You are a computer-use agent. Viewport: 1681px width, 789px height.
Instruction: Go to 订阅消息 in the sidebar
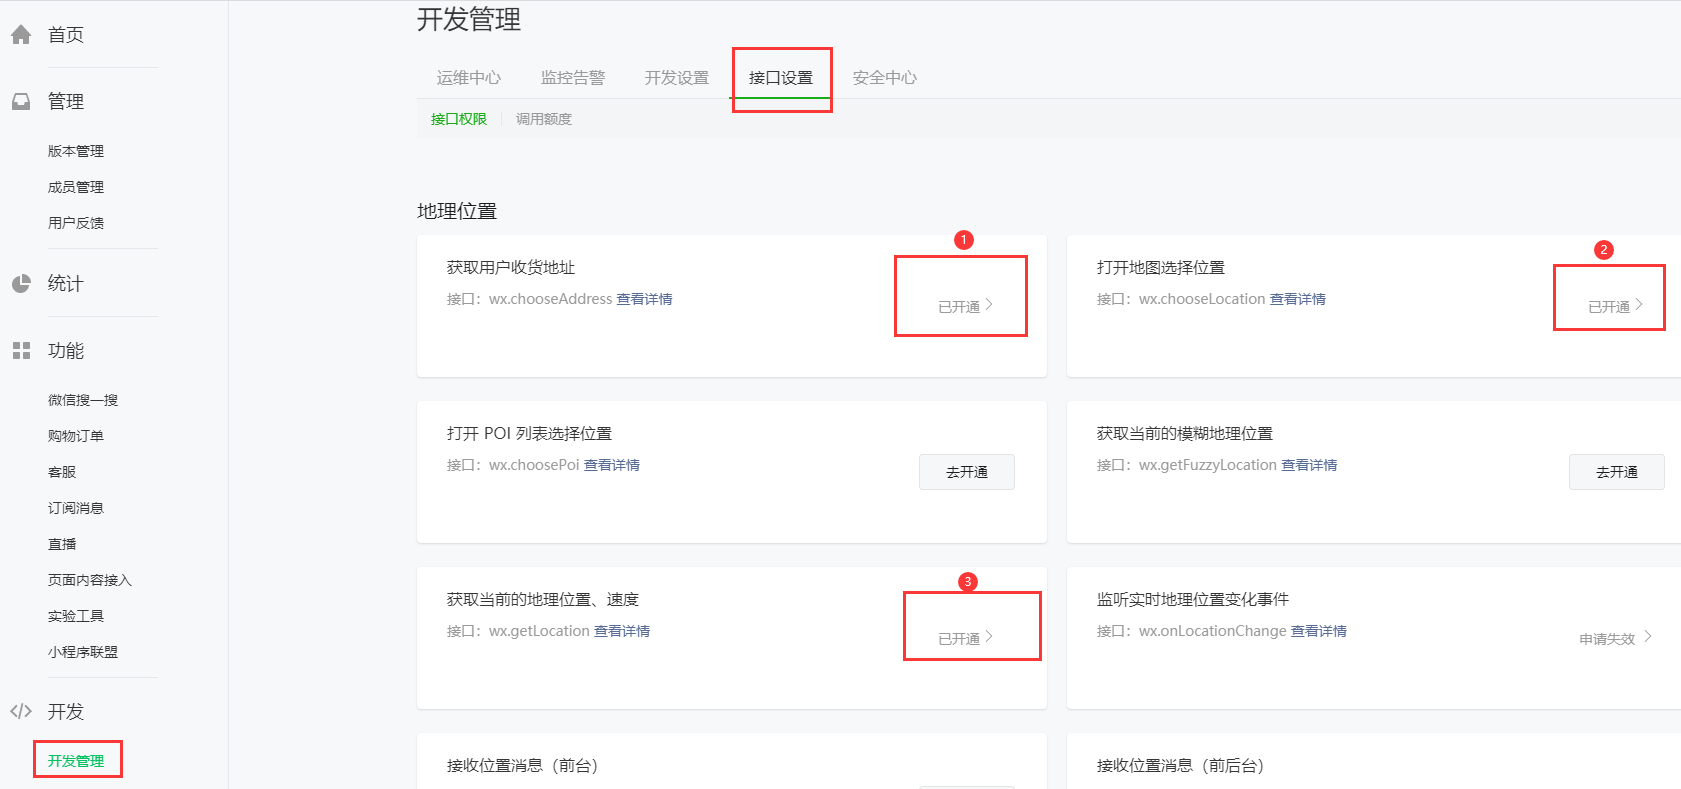click(76, 508)
